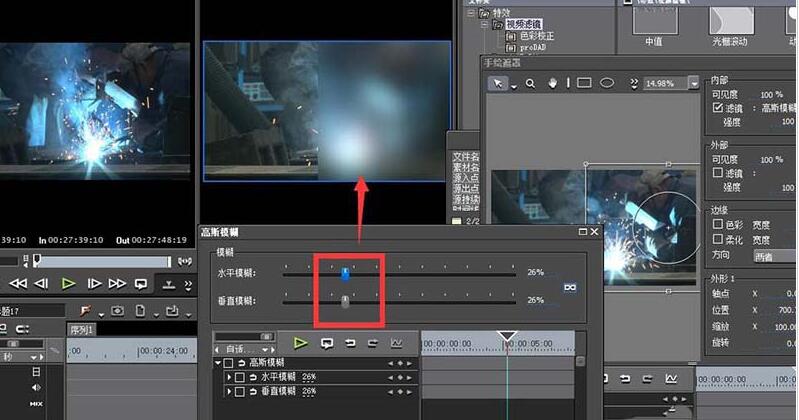Select proDAD in the effects tree
799x420 pixels.
click(532, 47)
